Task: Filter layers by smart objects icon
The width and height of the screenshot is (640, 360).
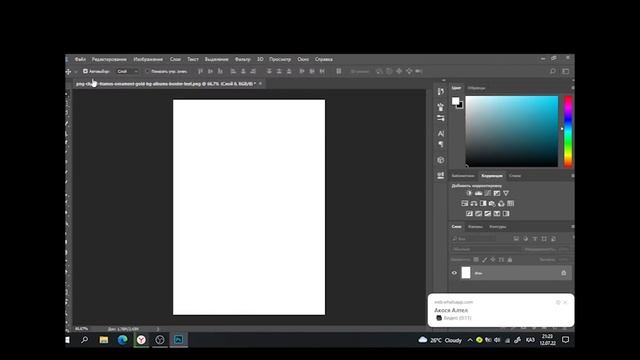Action: (x=553, y=239)
